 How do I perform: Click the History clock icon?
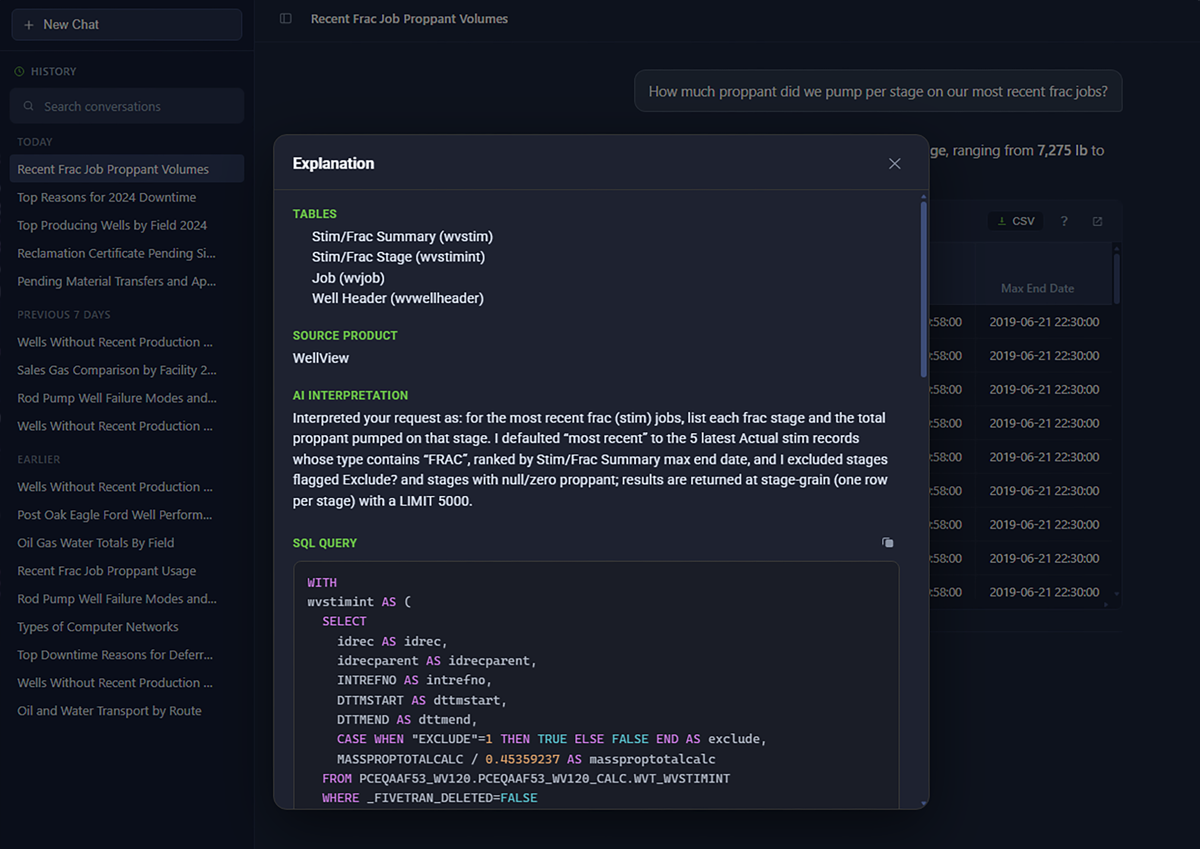19,72
